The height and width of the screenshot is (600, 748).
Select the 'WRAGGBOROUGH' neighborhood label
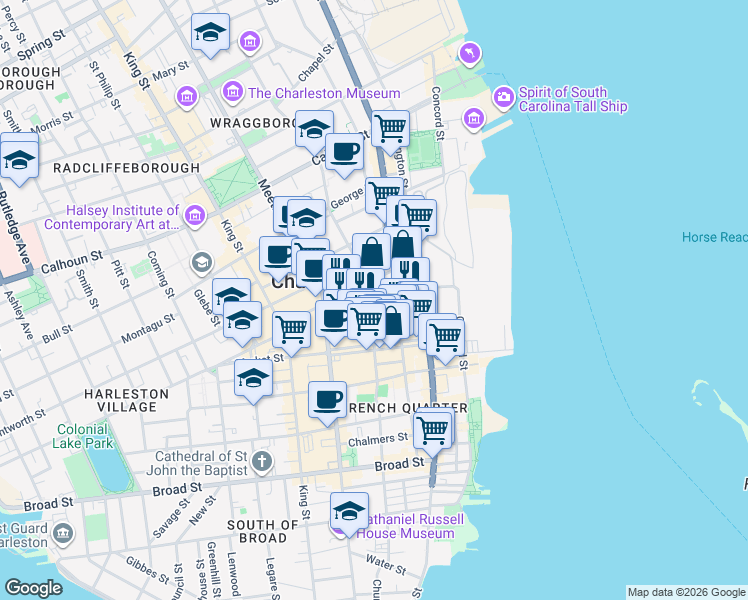[x=253, y=123]
